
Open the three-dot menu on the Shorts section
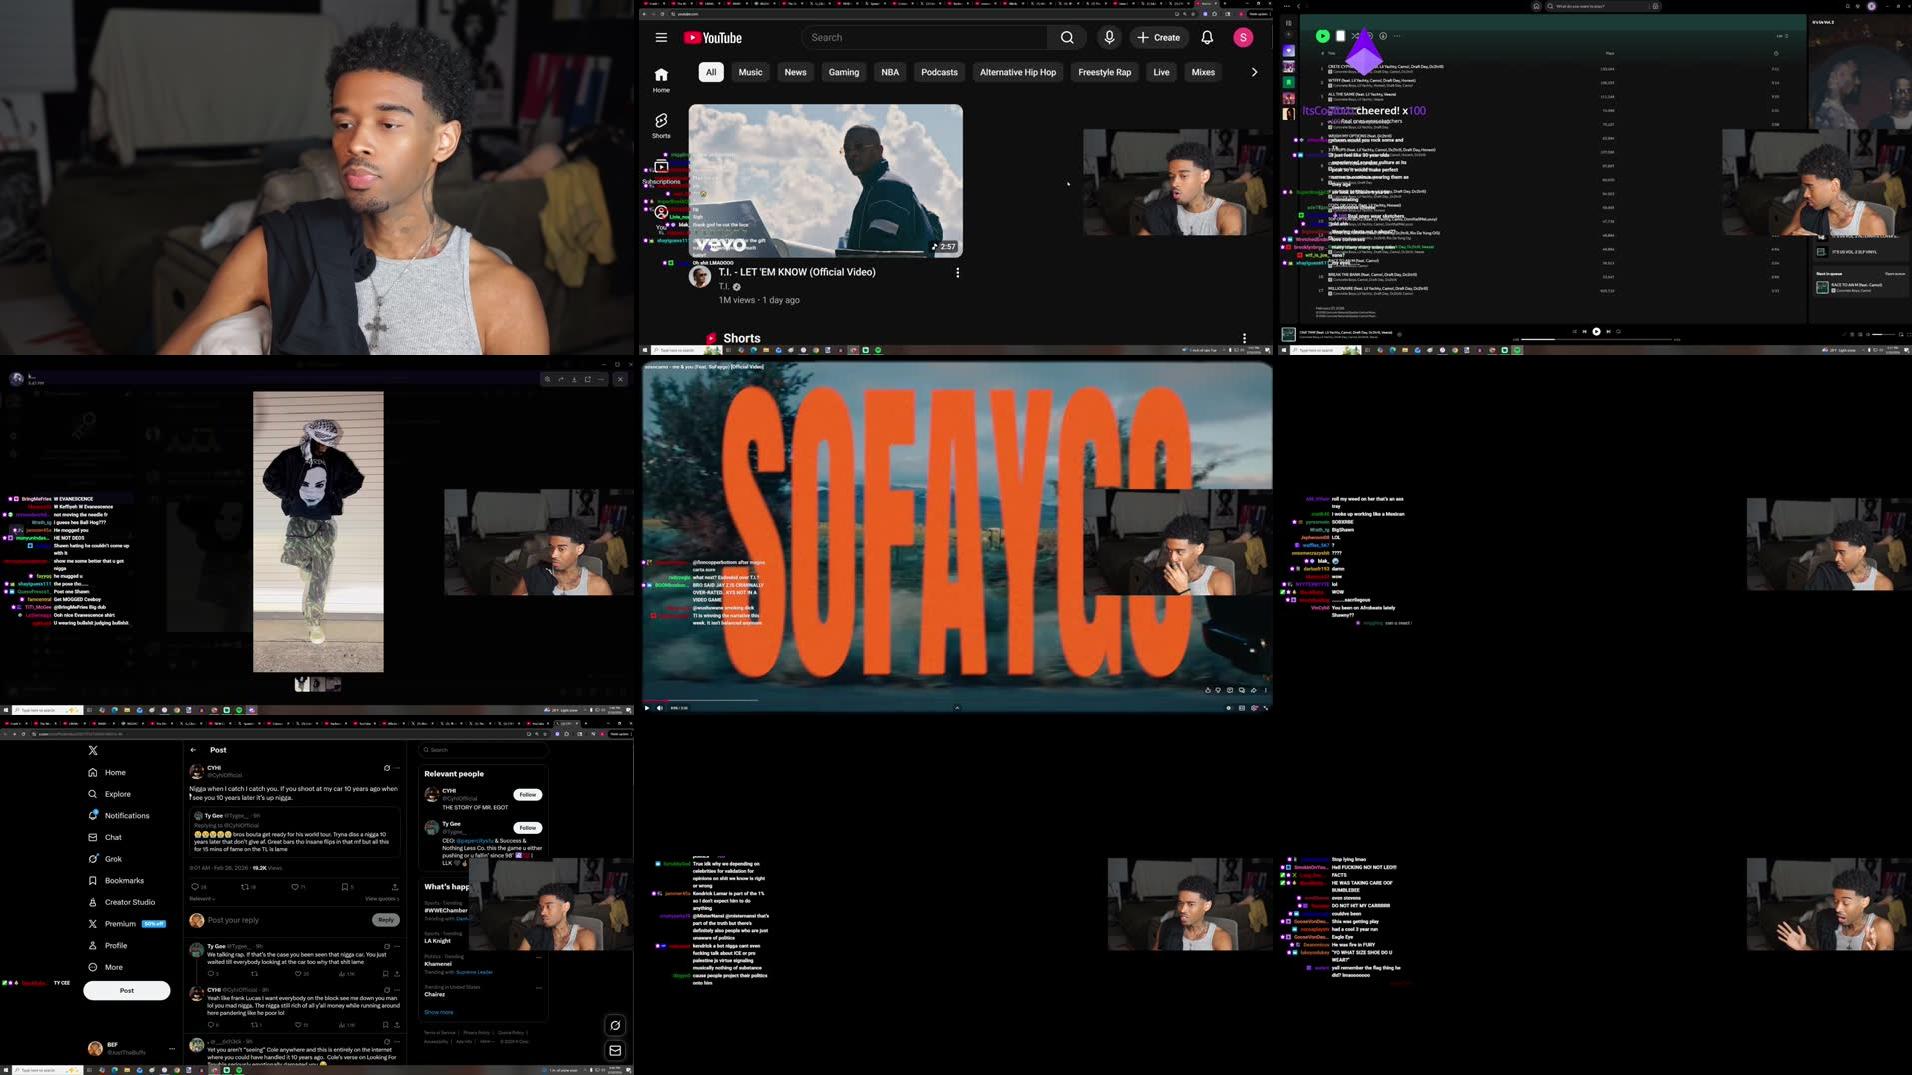tap(1243, 337)
